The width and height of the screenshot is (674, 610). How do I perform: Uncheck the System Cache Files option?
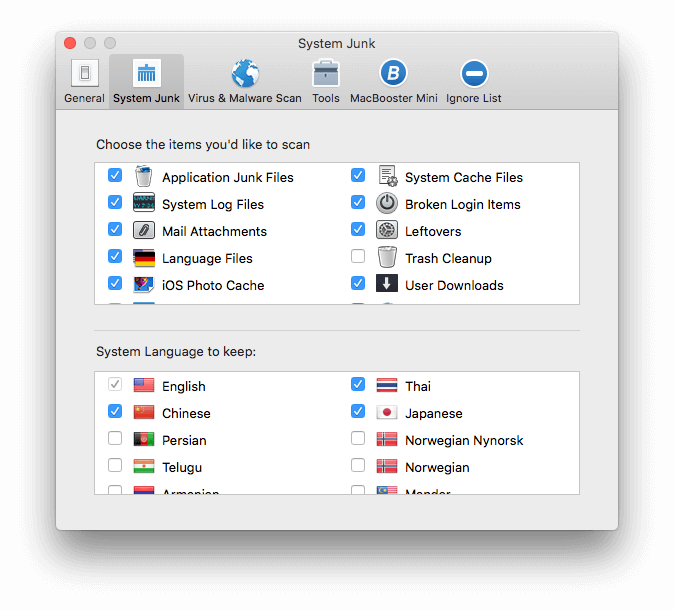(358, 176)
